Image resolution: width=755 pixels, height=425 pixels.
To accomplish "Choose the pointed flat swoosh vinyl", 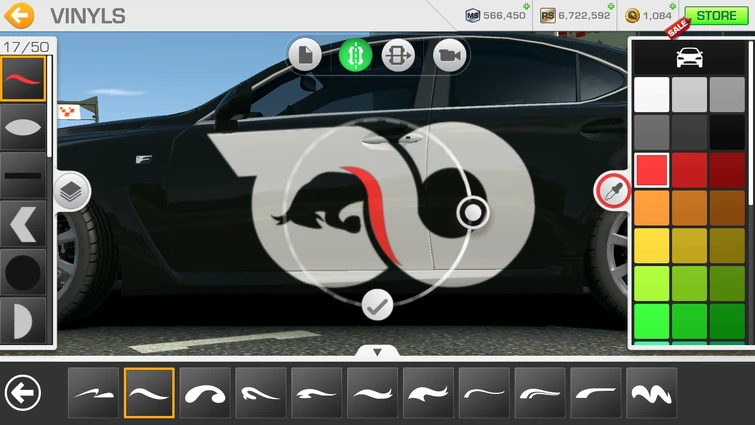I will (x=317, y=393).
